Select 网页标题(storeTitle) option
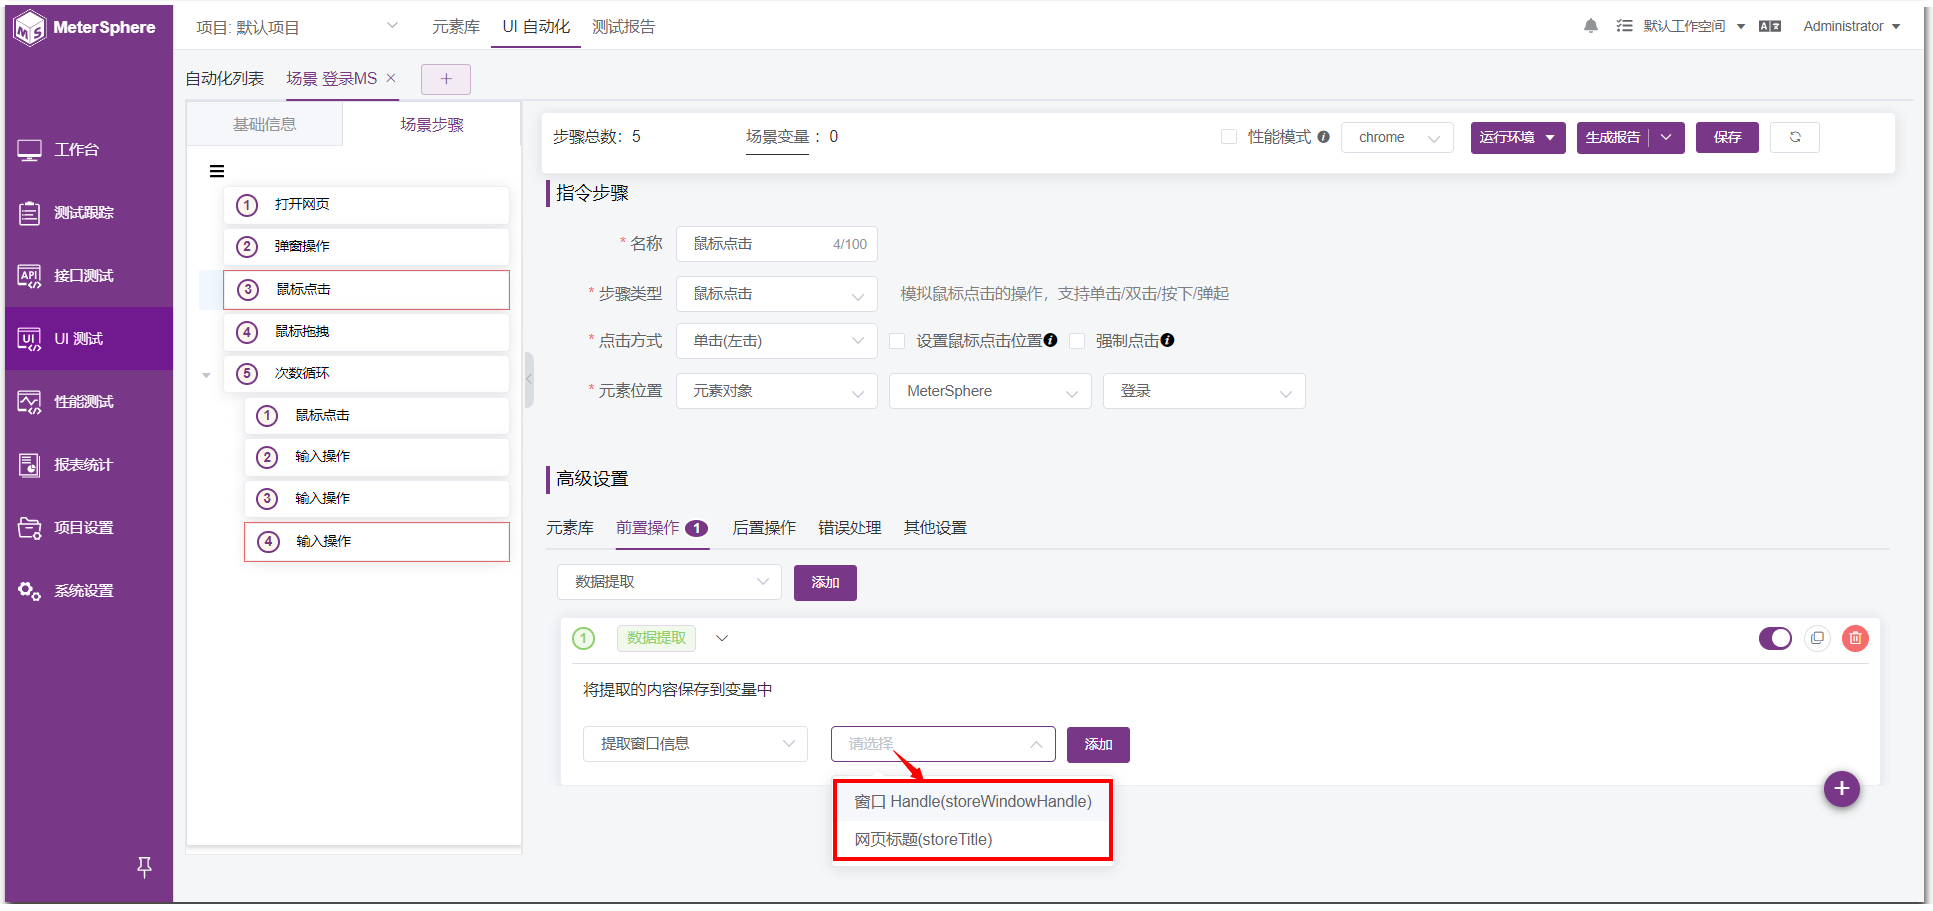 972,840
